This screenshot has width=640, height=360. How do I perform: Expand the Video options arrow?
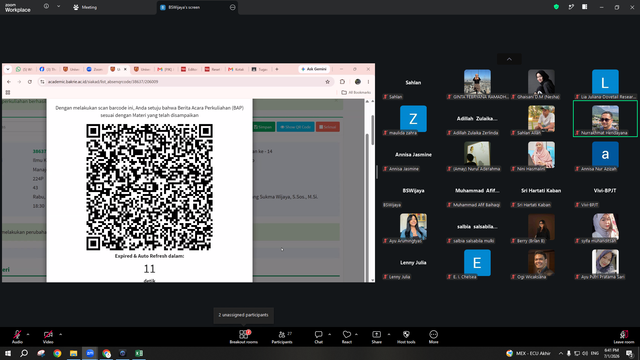(x=60, y=334)
